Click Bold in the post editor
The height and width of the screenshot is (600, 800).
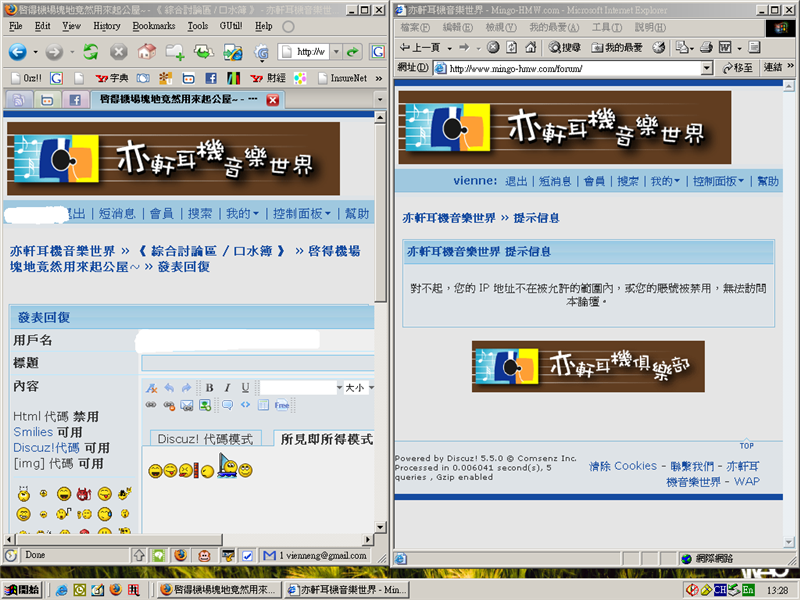point(210,388)
